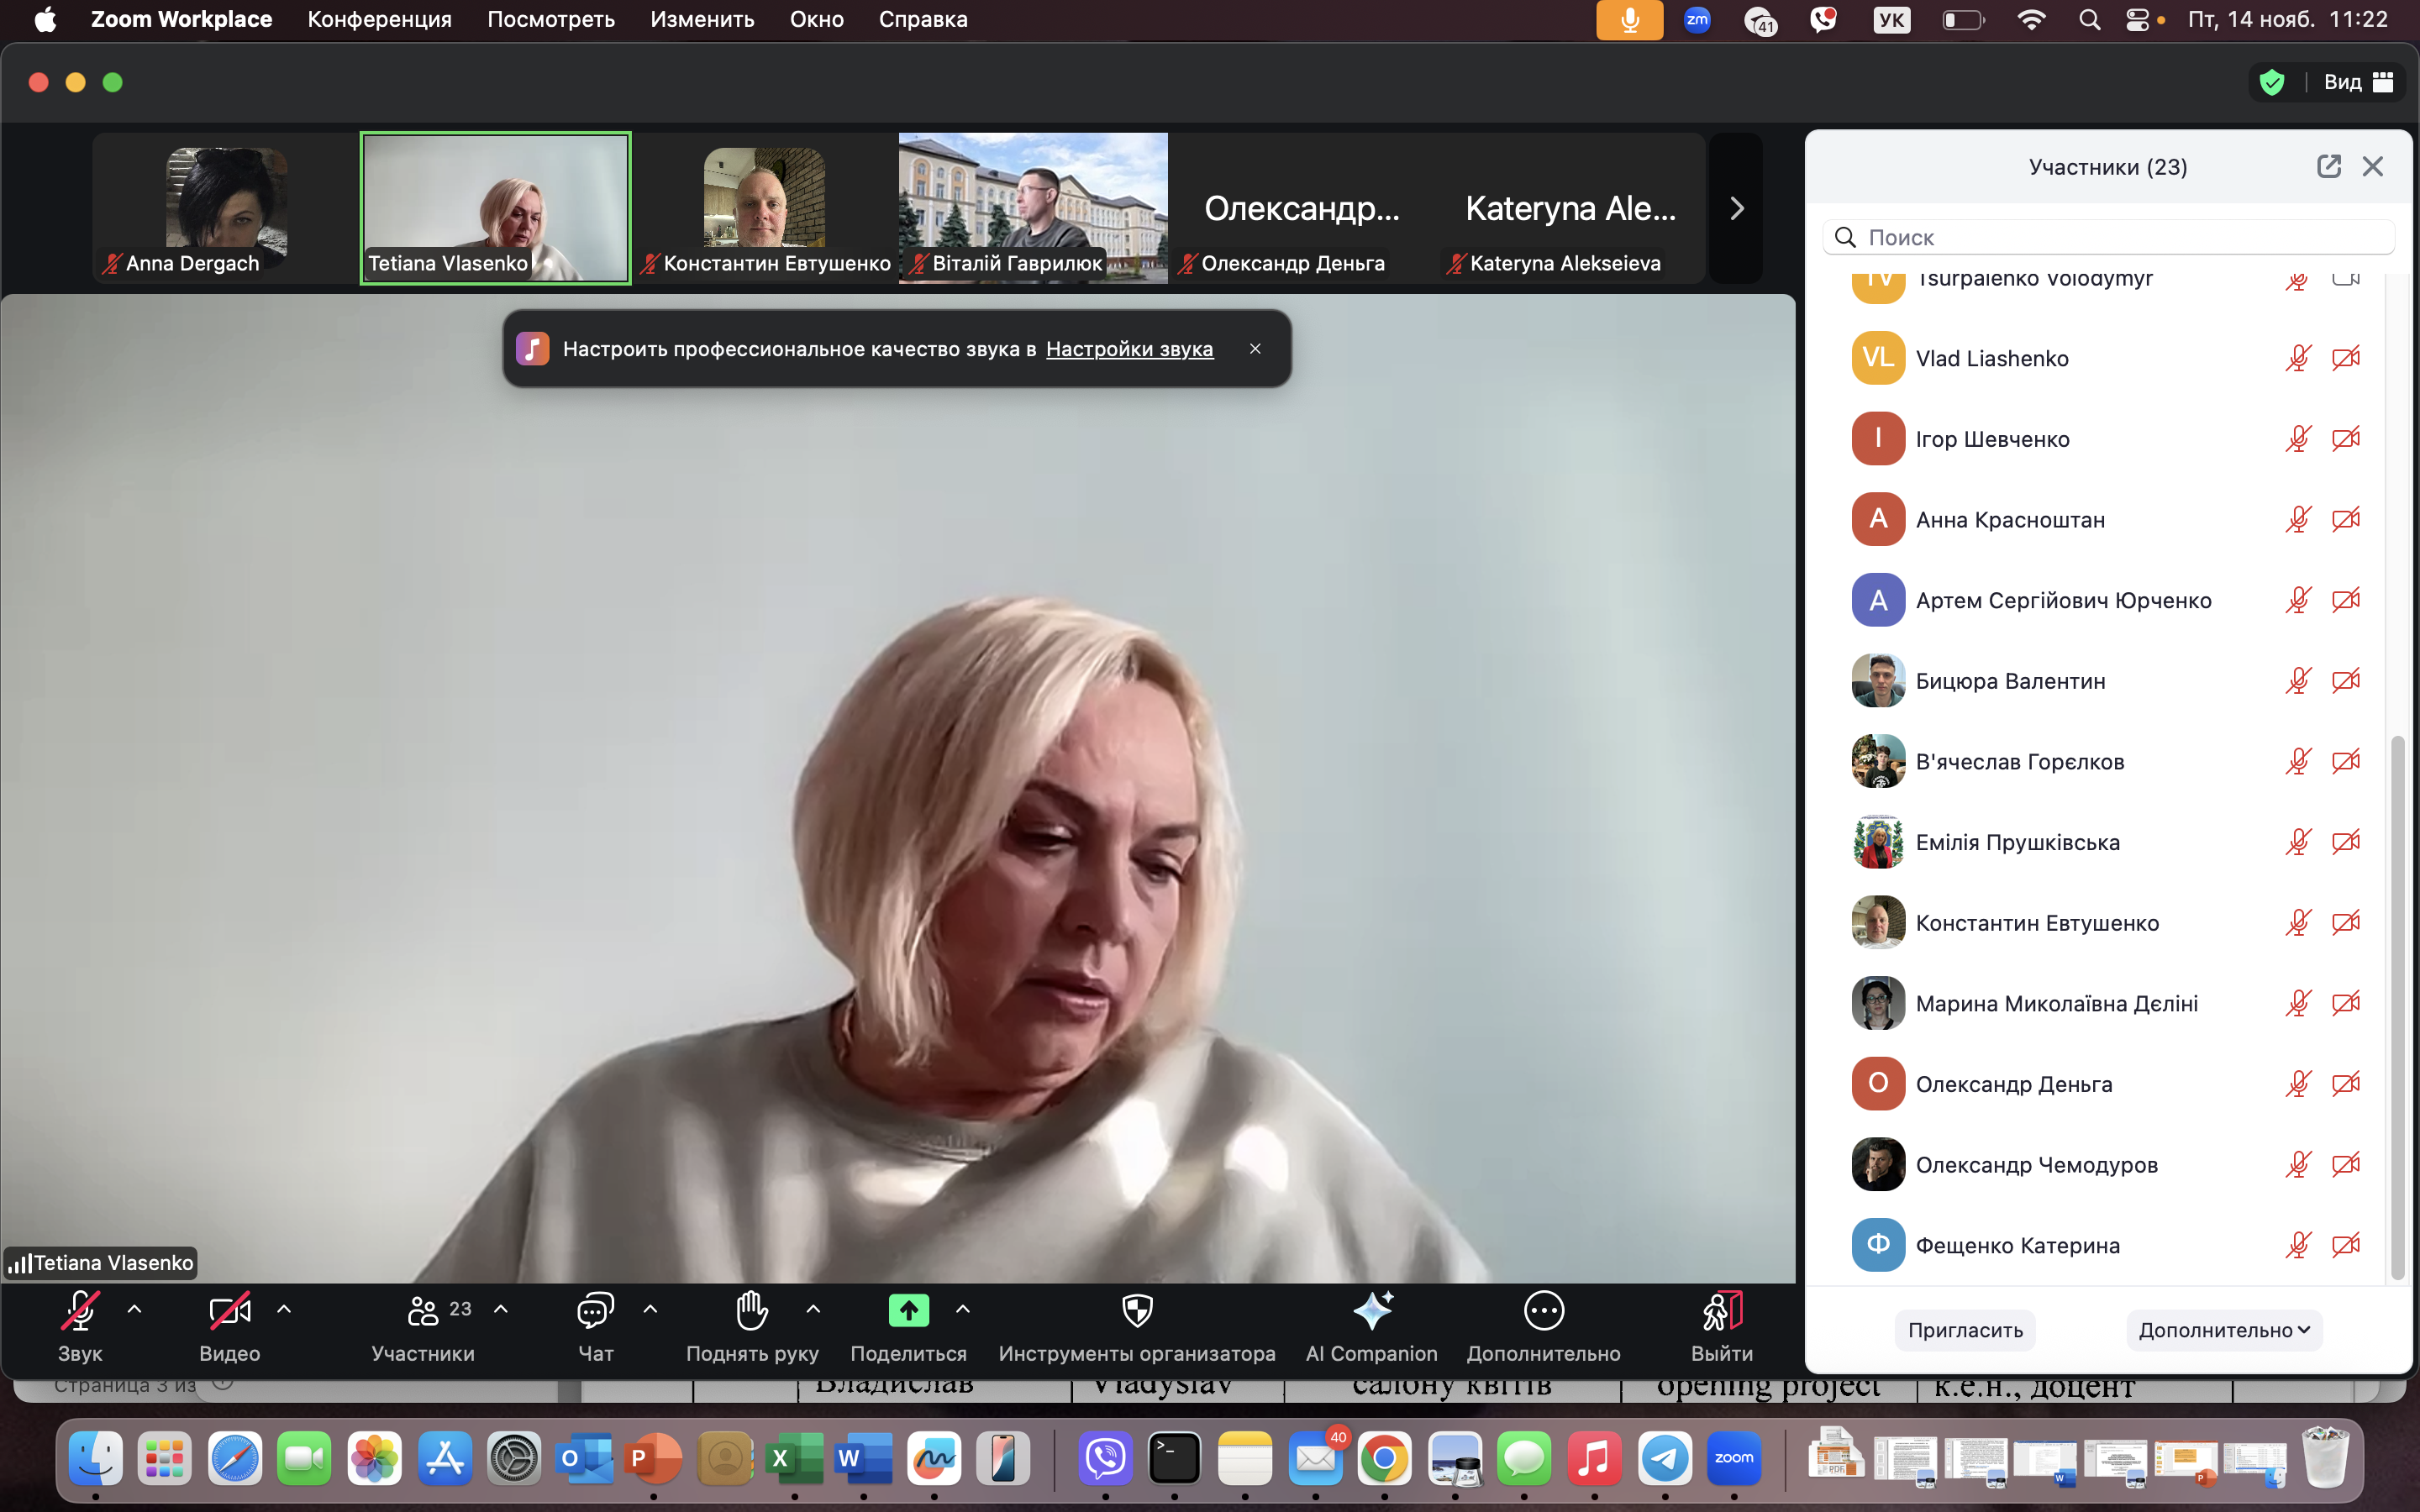
Task: Click the Leave meeting icon
Action: tap(1722, 1310)
